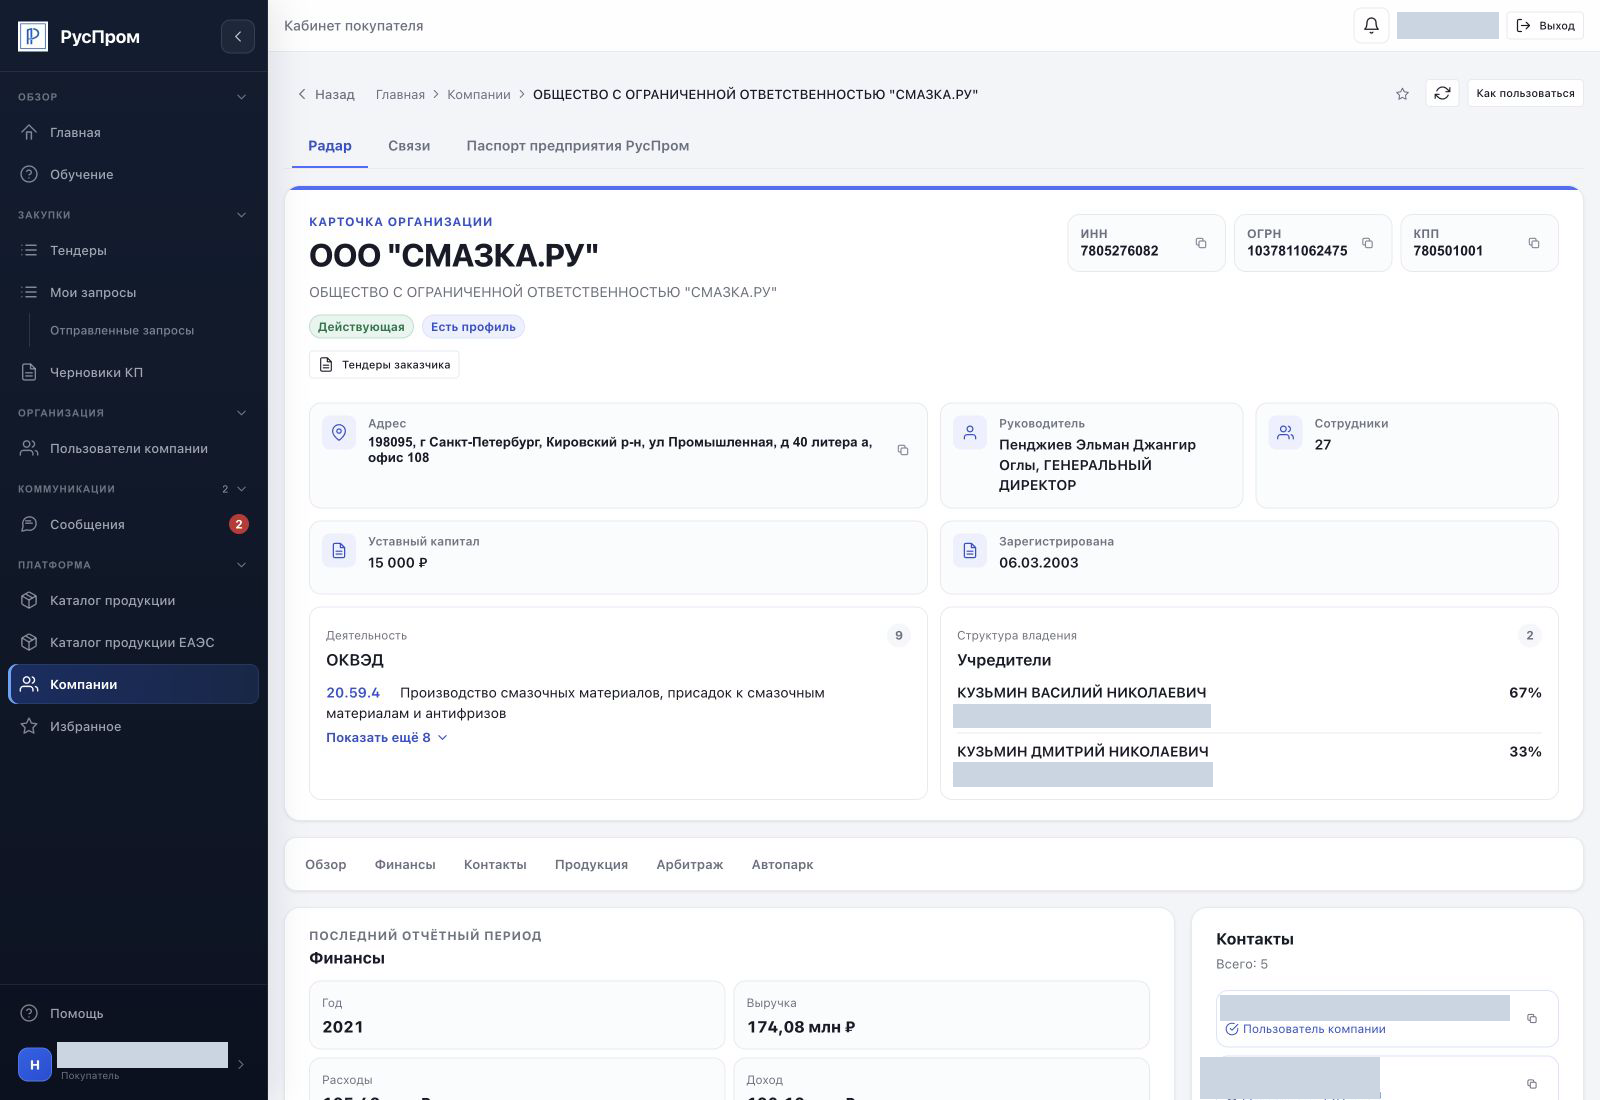The height and width of the screenshot is (1100, 1600).
Task: Open Главная in the breadcrumb
Action: click(x=400, y=94)
